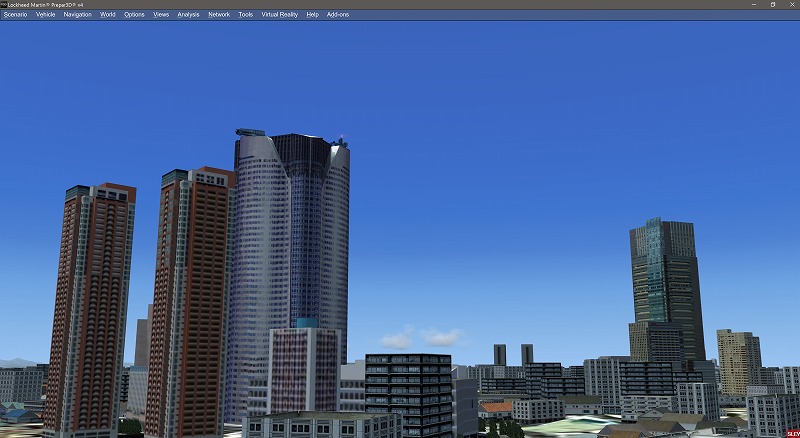Click the Prepar3D app icon in title bar
800x438 pixels.
click(4, 5)
